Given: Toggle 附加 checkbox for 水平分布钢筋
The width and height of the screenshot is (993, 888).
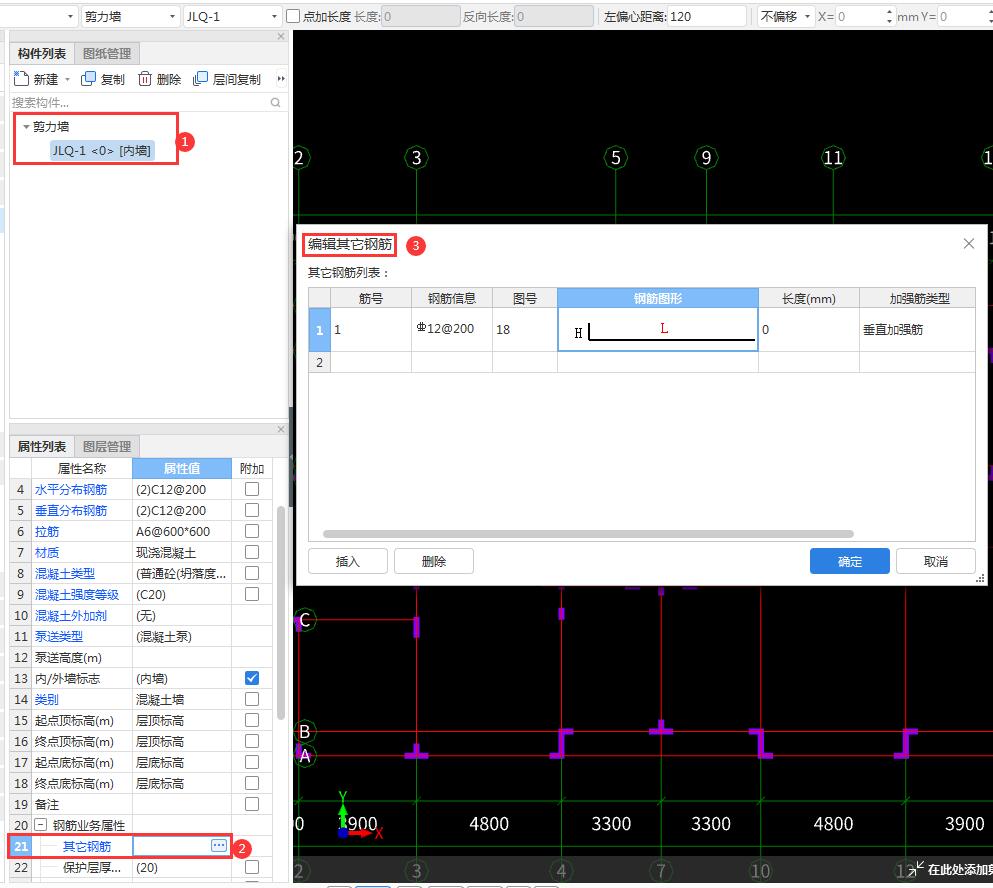Looking at the screenshot, I should (x=252, y=489).
